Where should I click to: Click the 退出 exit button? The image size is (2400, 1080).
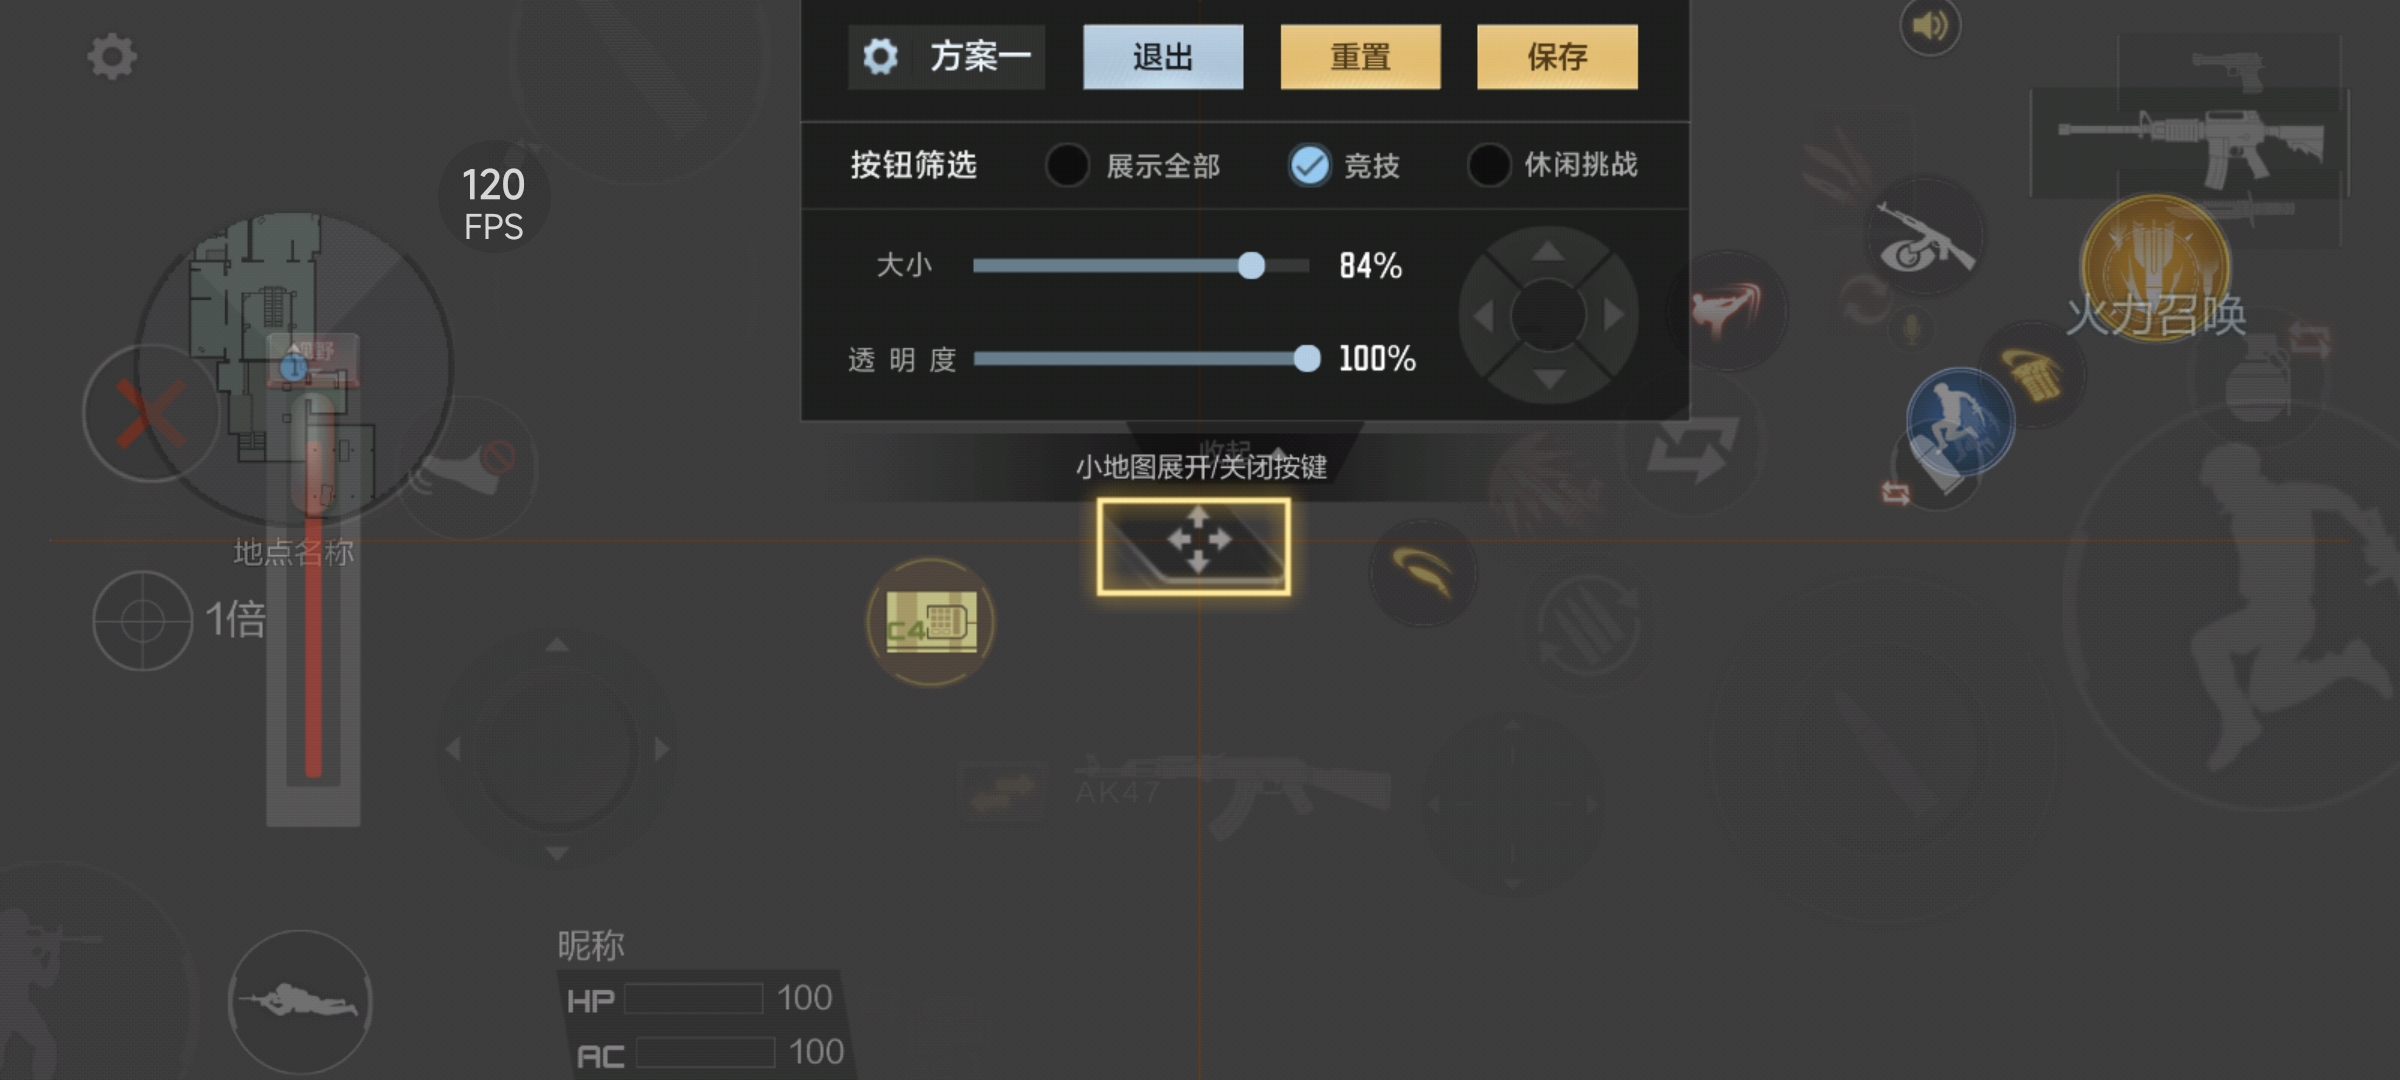coord(1163,57)
